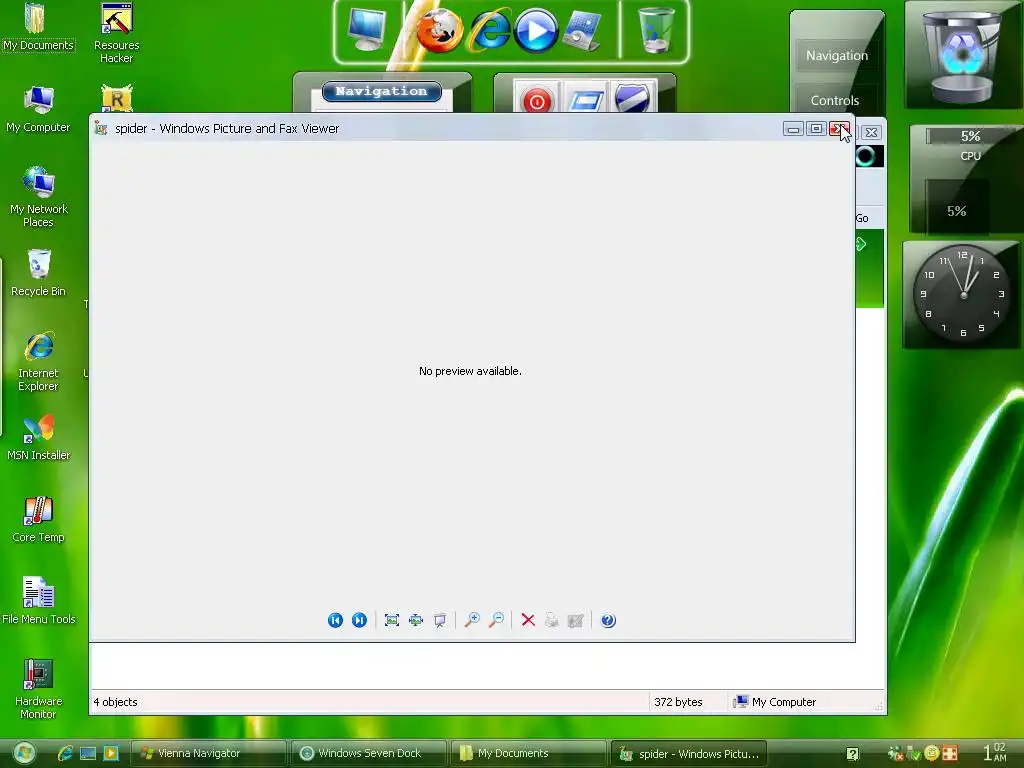Open File Menu Tools shortcut
The image size is (1024, 768).
pyautogui.click(x=38, y=601)
